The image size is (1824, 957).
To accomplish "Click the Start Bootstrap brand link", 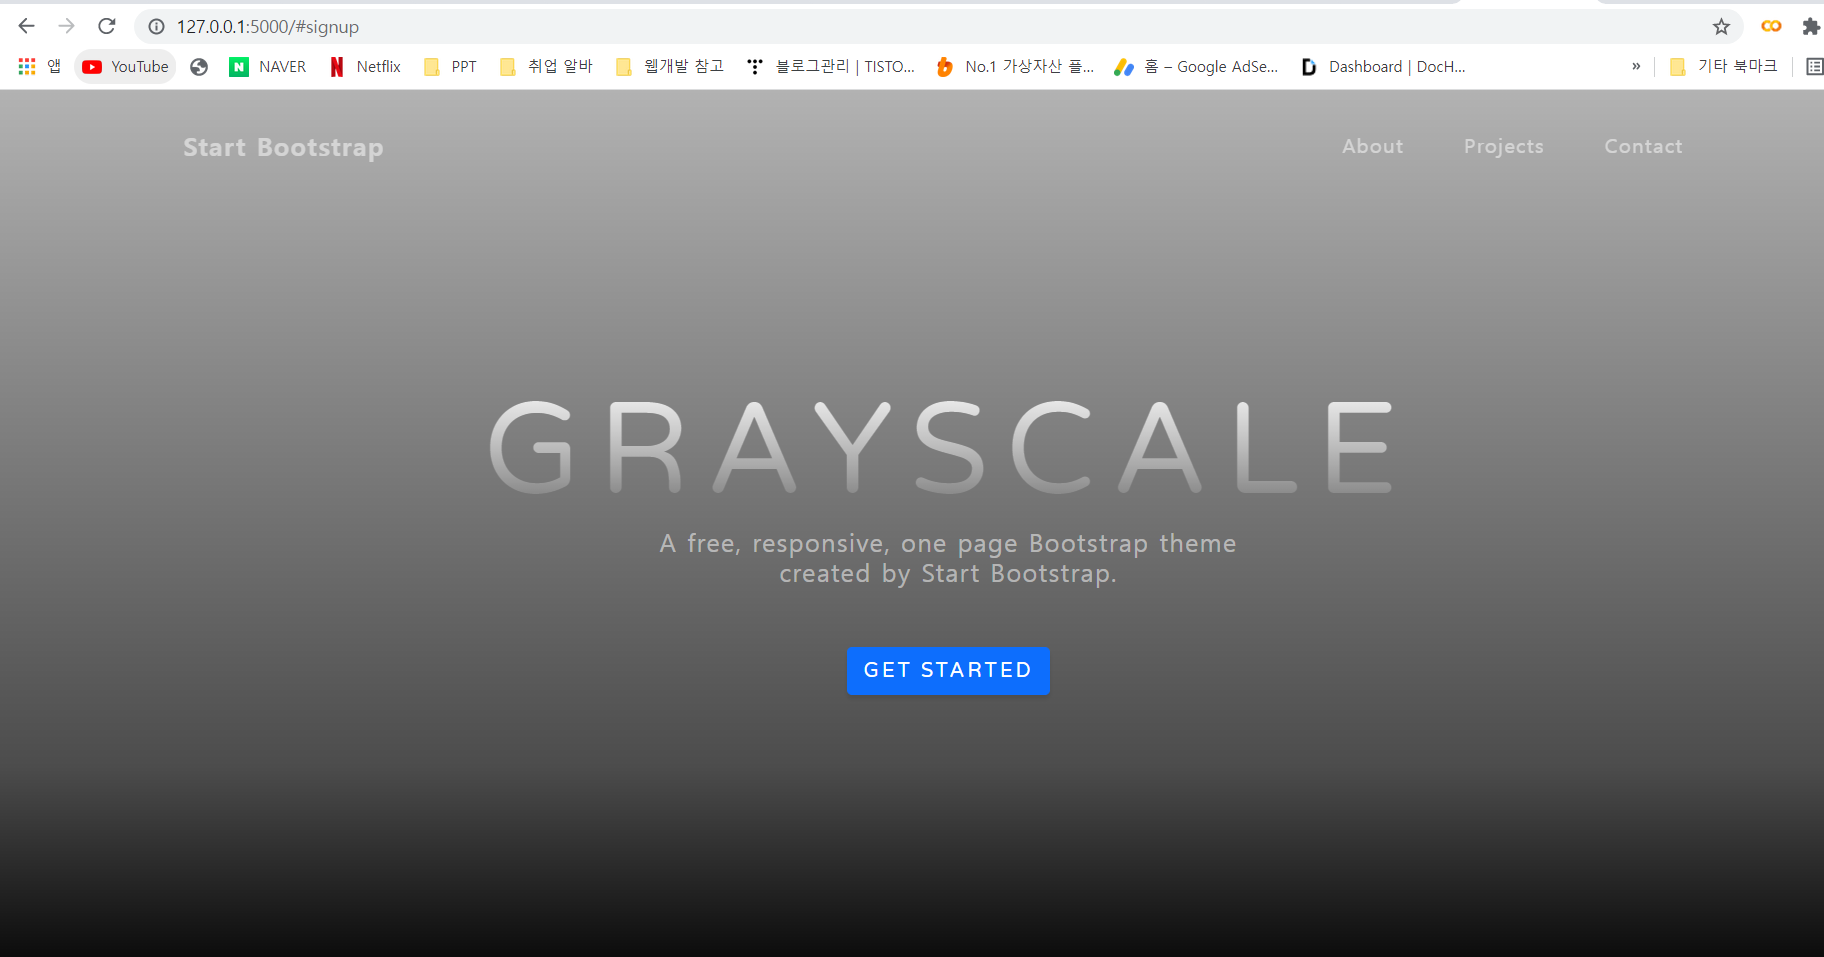I will pyautogui.click(x=283, y=147).
